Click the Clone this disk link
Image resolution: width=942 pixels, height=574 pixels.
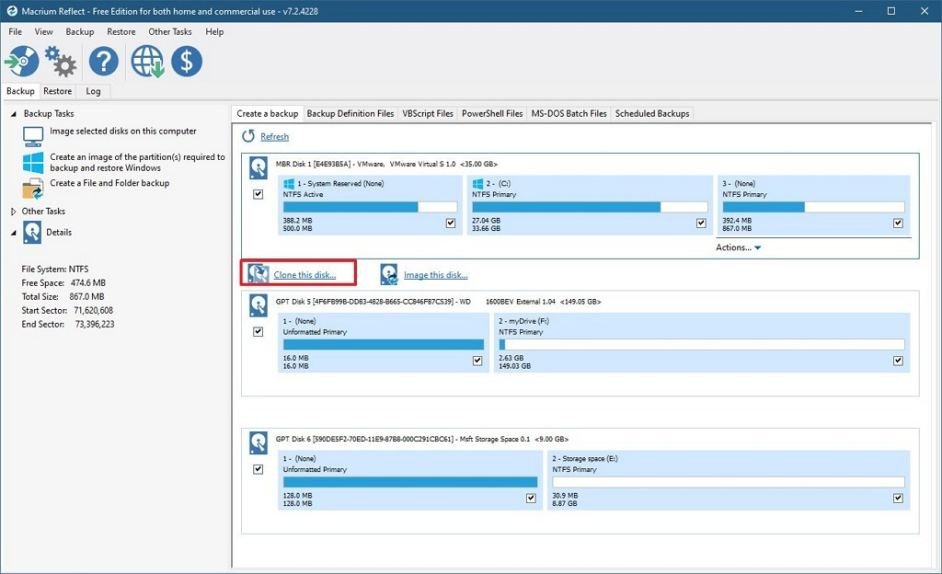tap(304, 275)
